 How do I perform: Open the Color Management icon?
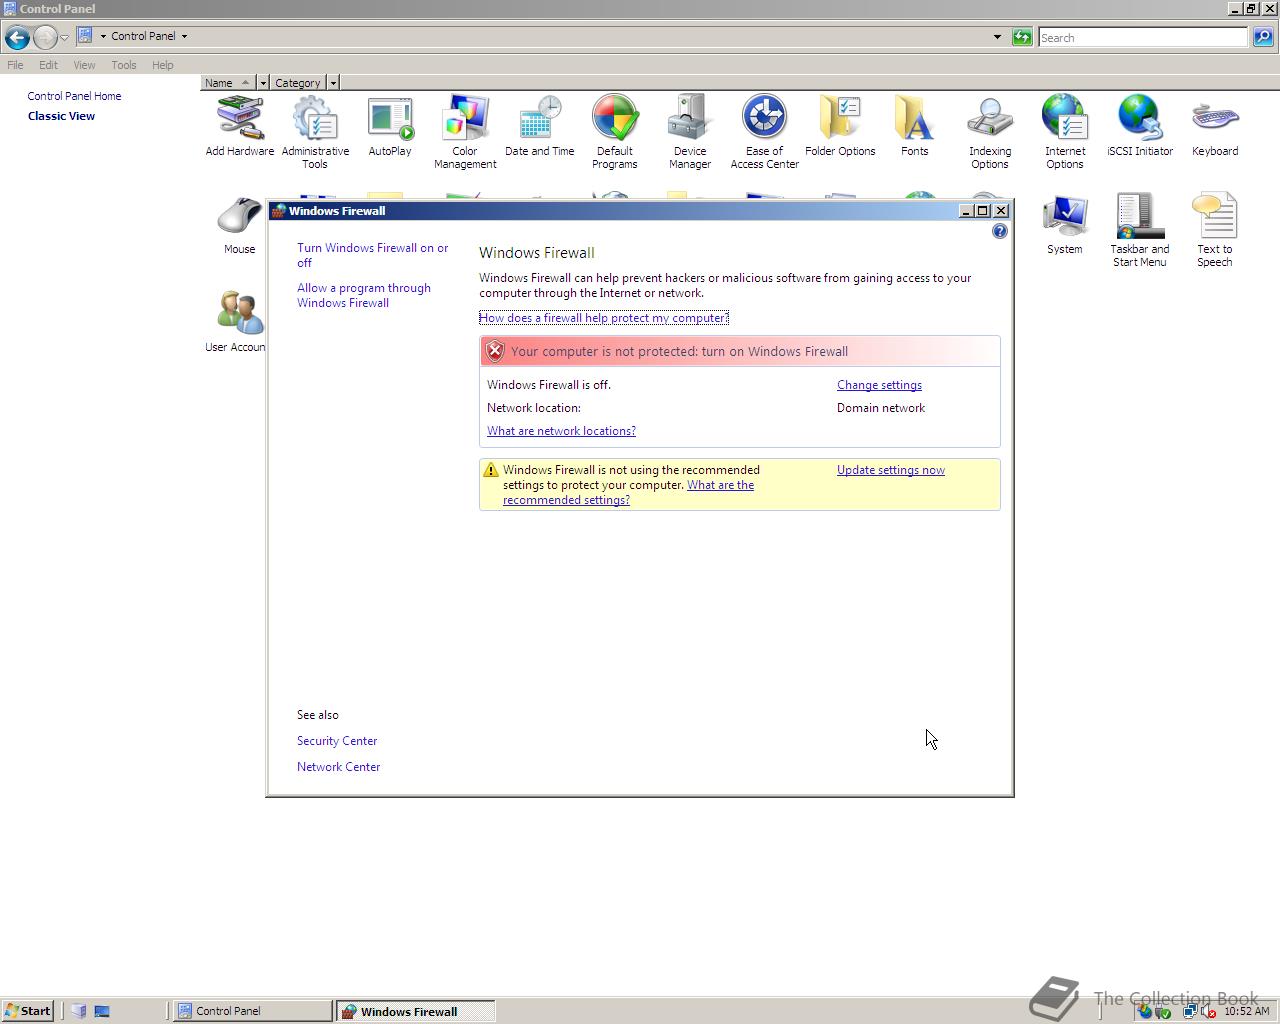tap(465, 132)
